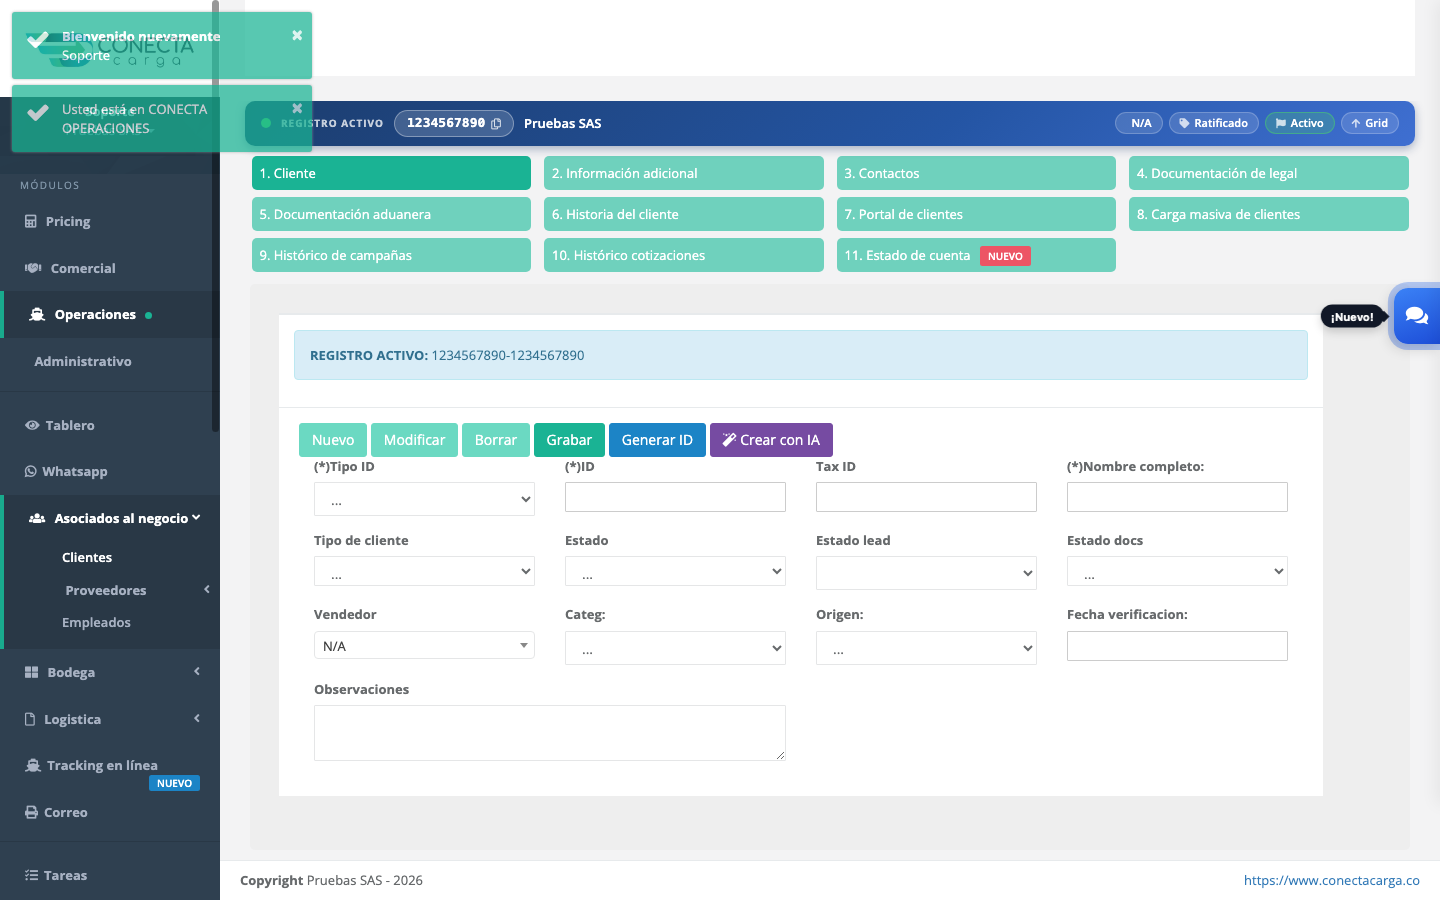Expand the Bodega menu
The image size is (1440, 900).
coord(110,672)
